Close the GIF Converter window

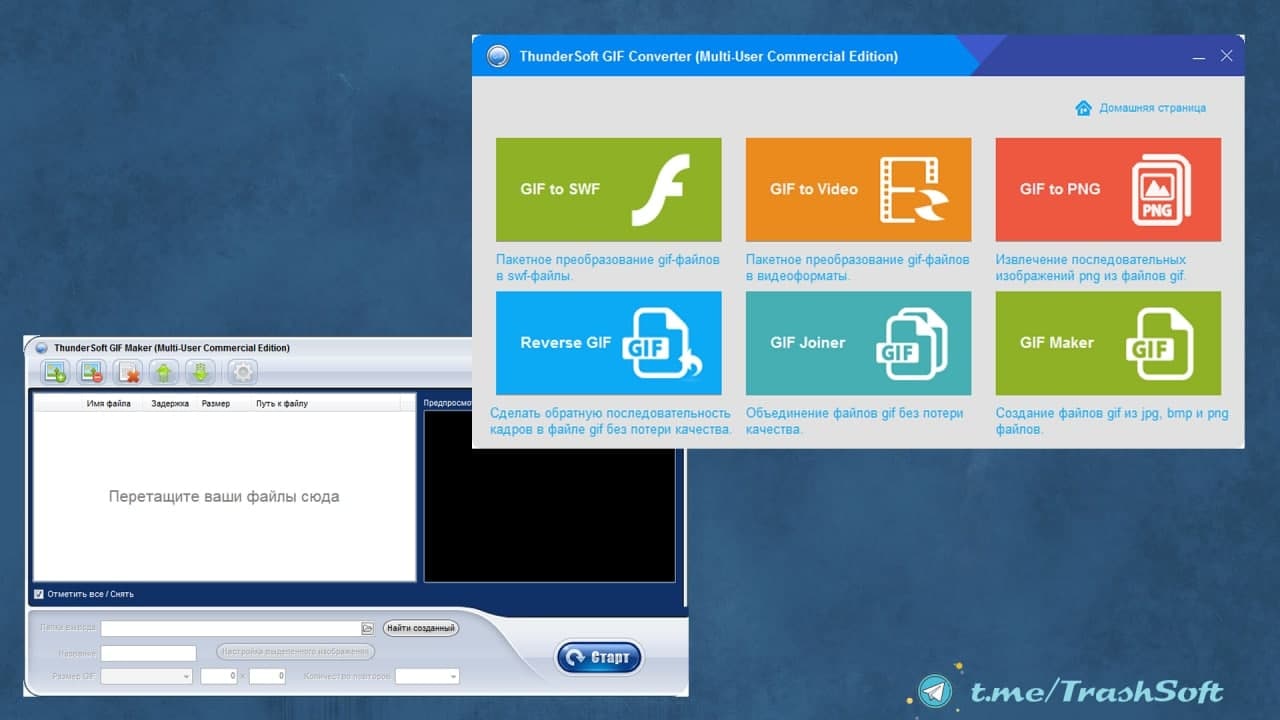point(1227,57)
